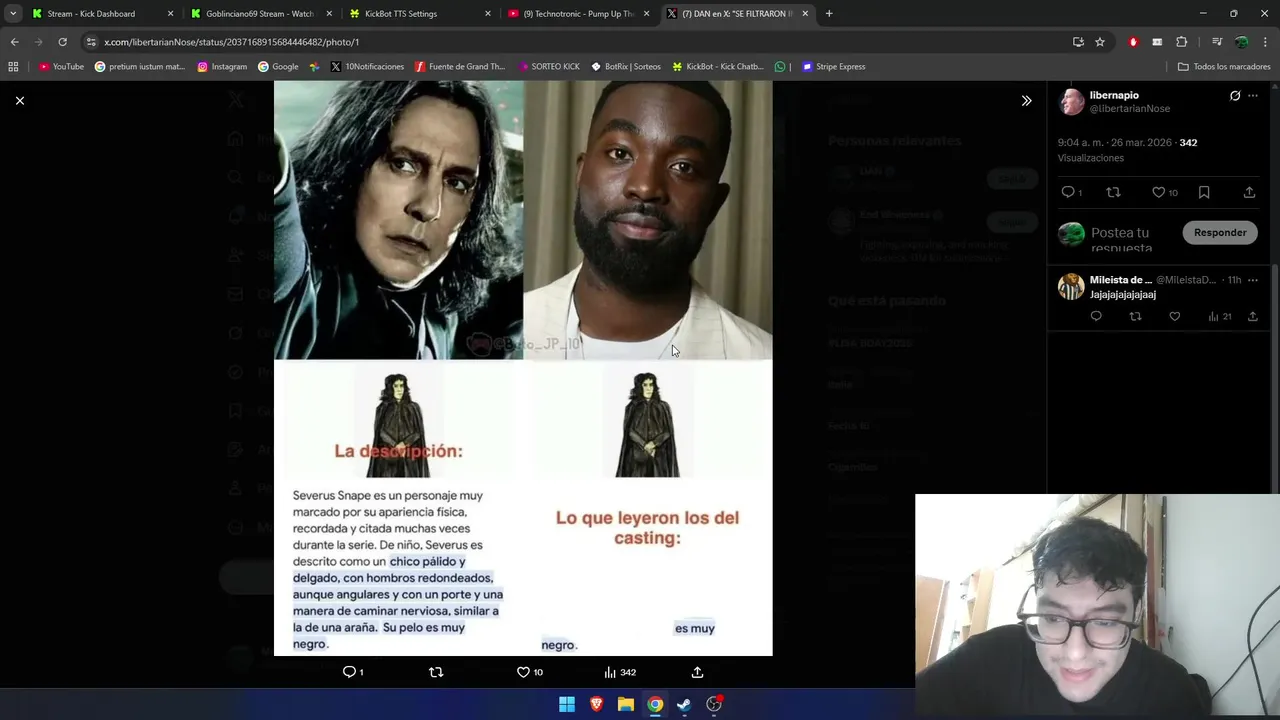This screenshot has width=1280, height=720.
Task: Open the WhatsApp bookmark icon
Action: click(x=780, y=67)
